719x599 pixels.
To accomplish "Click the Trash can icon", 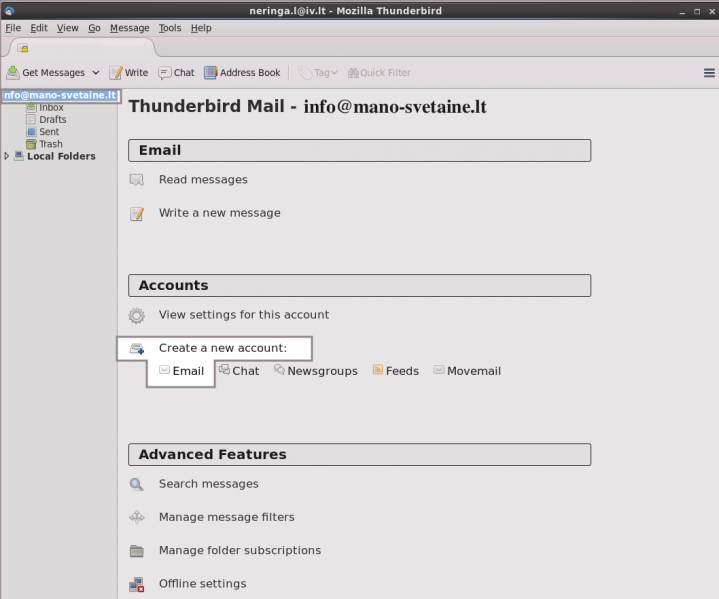I will pyautogui.click(x=31, y=144).
